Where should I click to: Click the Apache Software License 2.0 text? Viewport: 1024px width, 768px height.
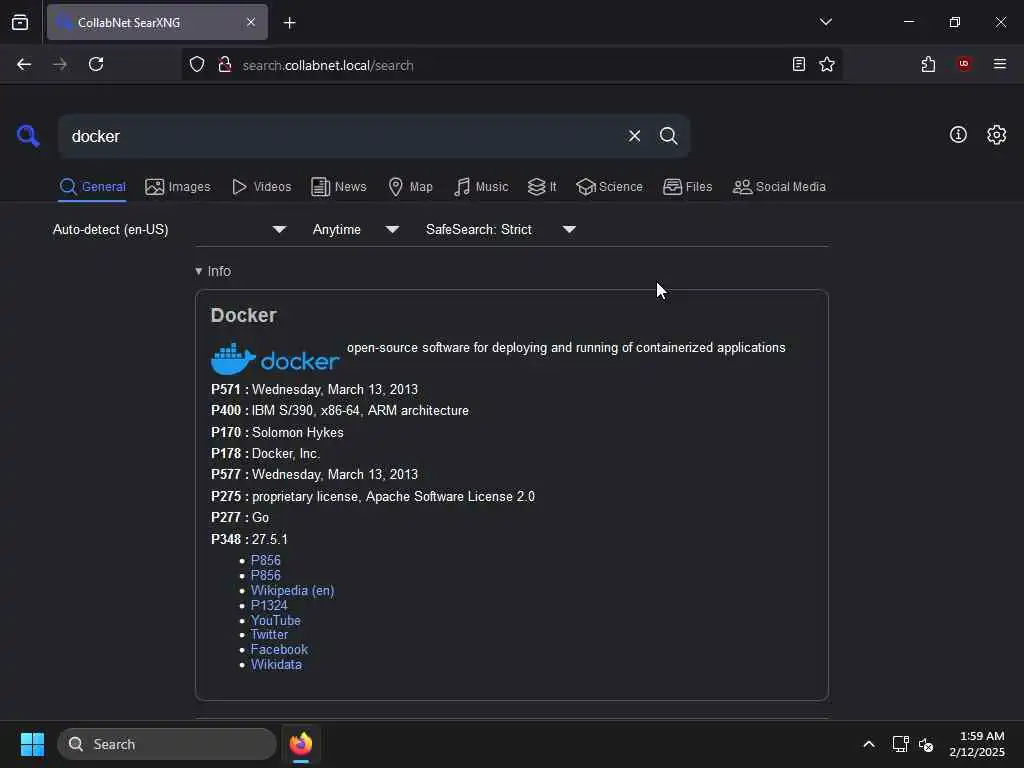(x=450, y=496)
